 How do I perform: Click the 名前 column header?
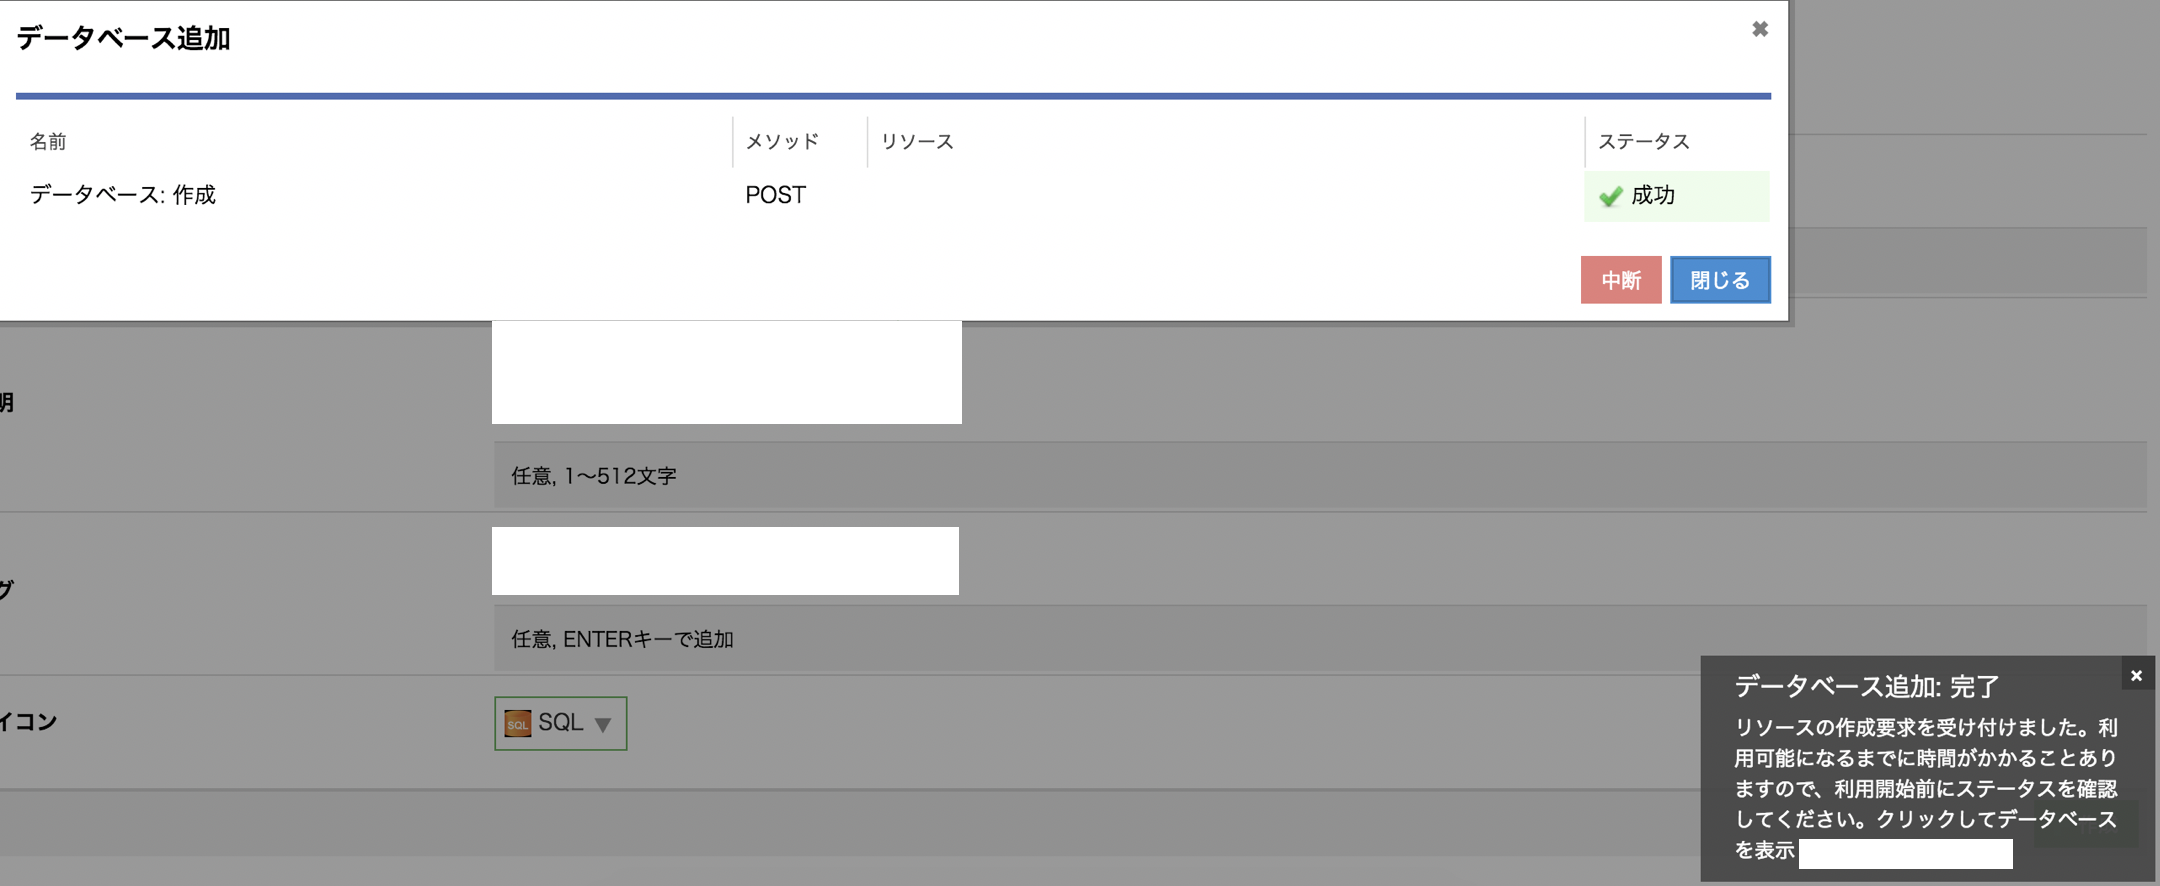coord(48,142)
